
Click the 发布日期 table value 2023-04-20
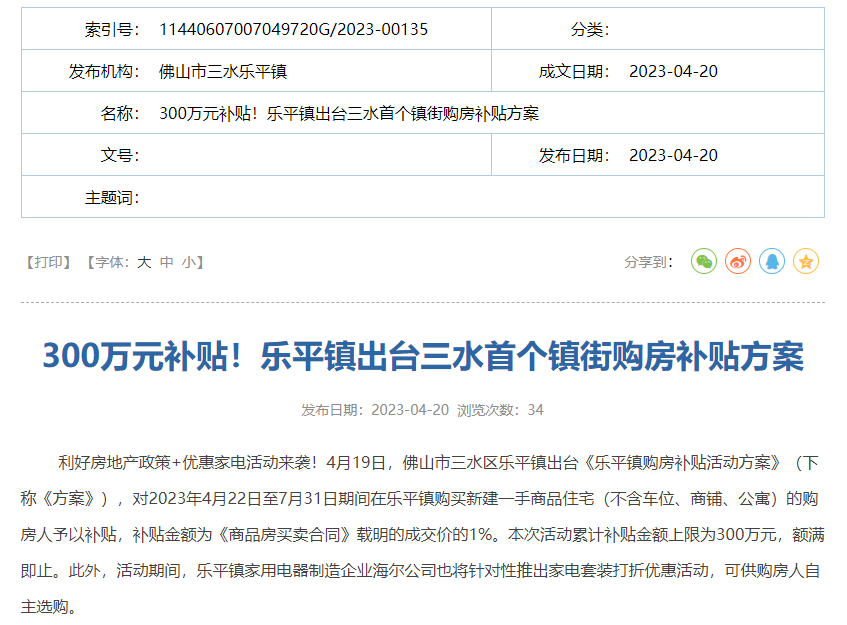(x=673, y=156)
